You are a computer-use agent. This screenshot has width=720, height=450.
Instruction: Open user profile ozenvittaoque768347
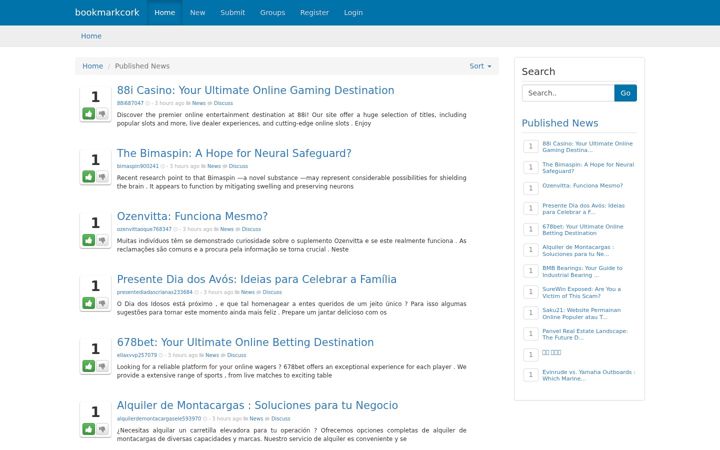(144, 229)
